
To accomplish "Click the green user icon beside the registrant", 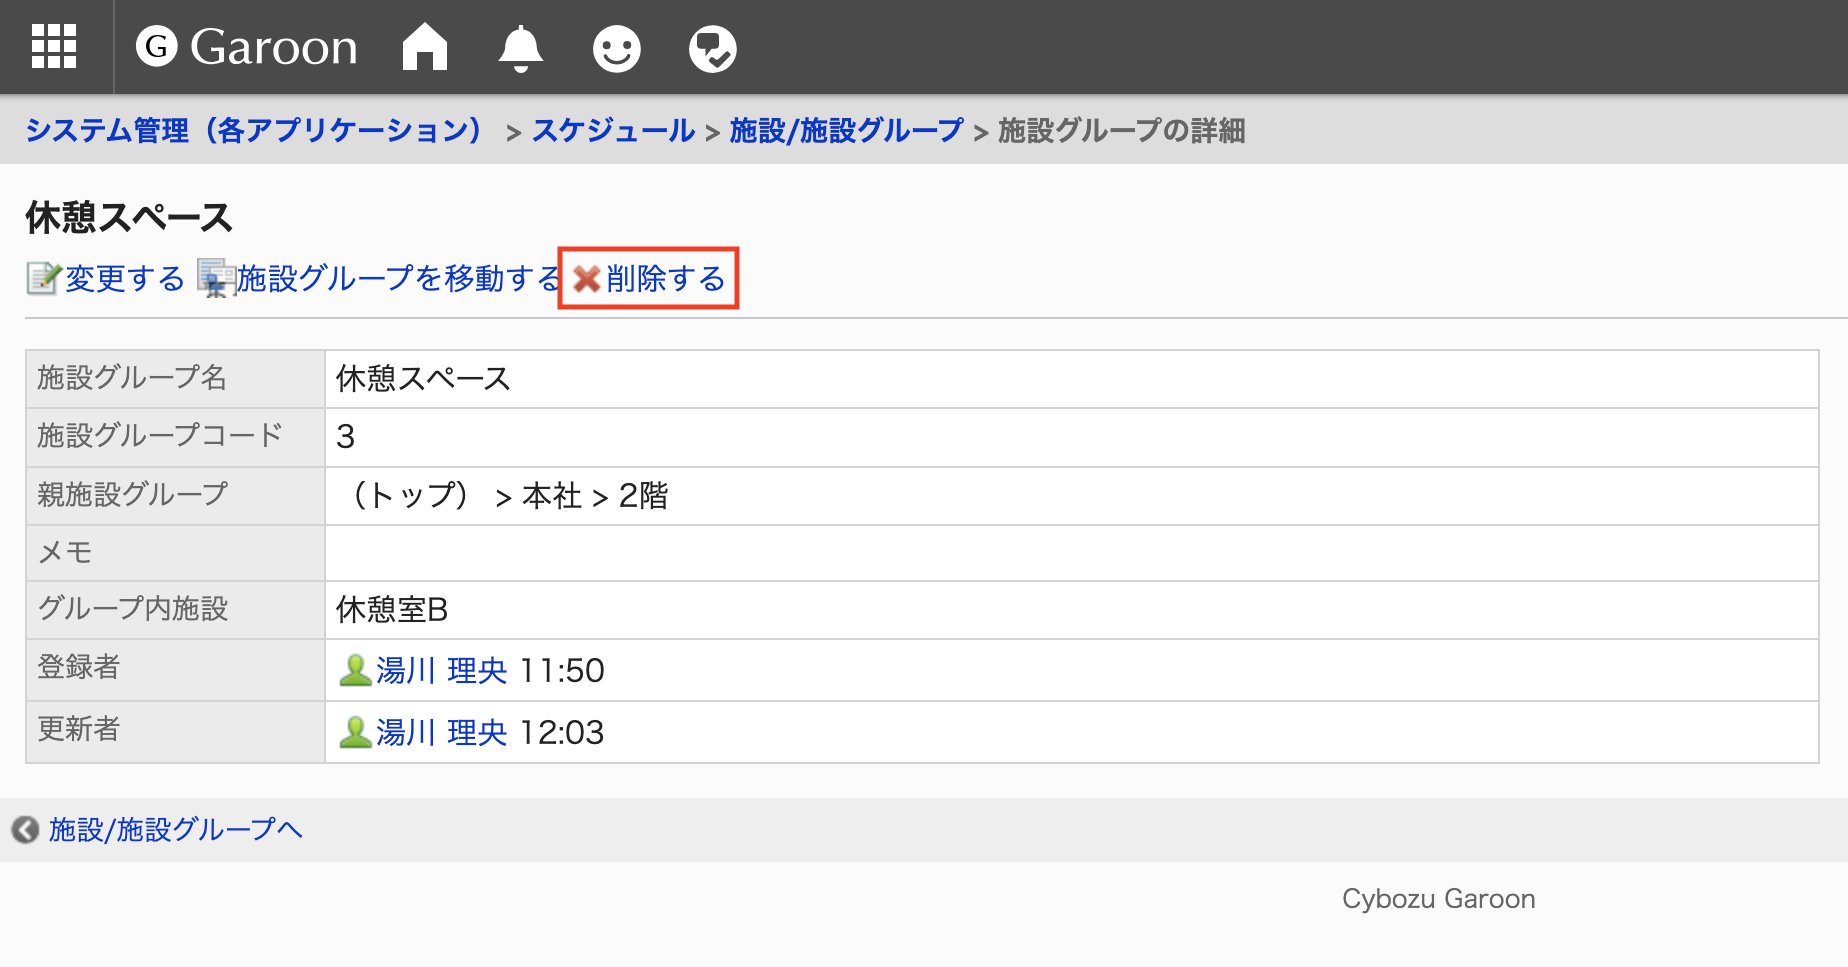I will pos(356,670).
